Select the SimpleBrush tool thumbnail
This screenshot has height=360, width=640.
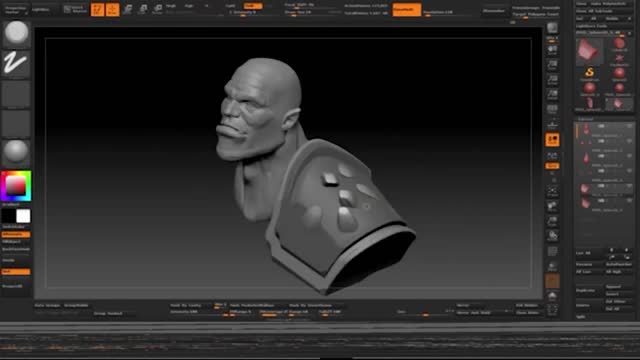[x=589, y=73]
